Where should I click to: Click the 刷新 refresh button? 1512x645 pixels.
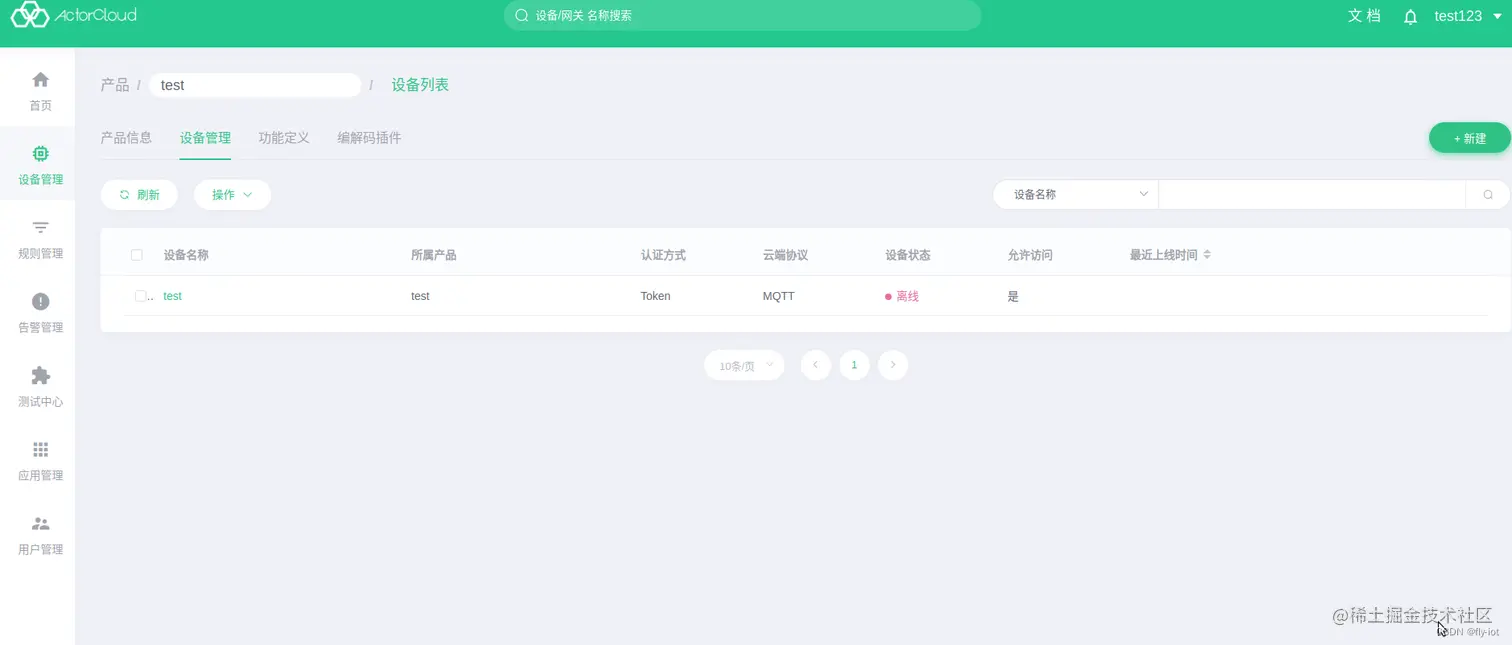(x=139, y=195)
